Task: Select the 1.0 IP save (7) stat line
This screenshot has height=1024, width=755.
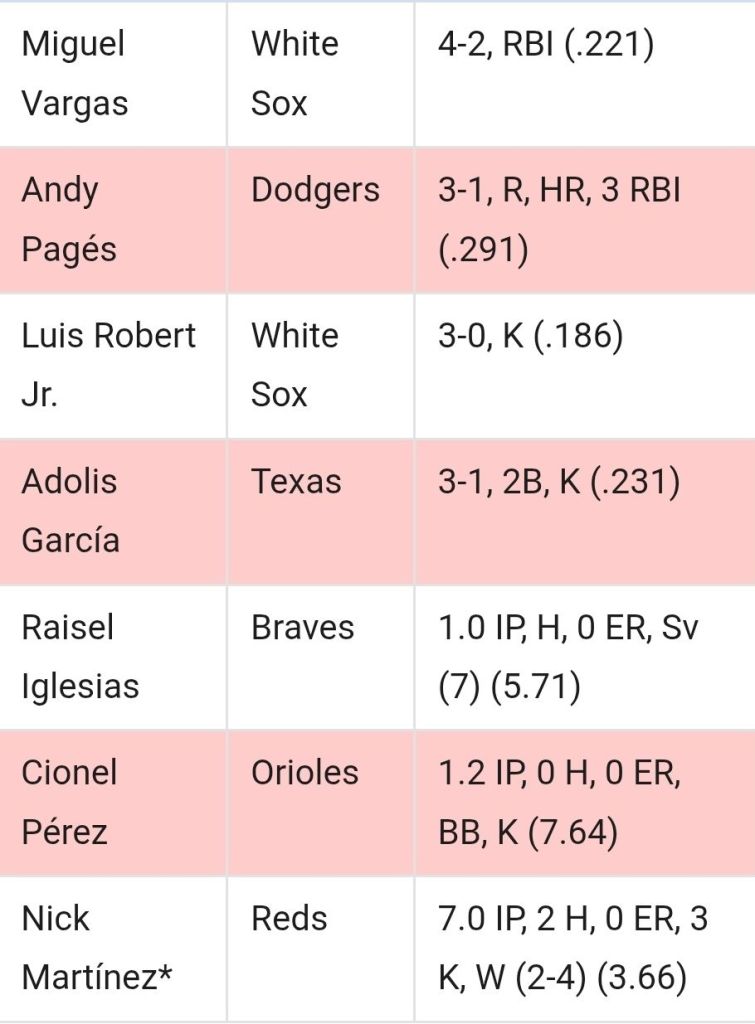Action: click(568, 657)
